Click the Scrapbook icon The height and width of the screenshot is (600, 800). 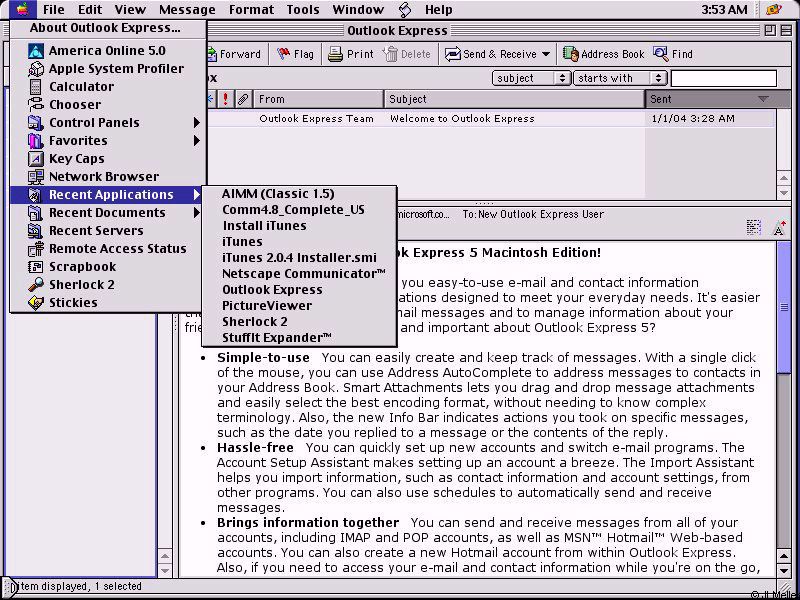(x=36, y=267)
